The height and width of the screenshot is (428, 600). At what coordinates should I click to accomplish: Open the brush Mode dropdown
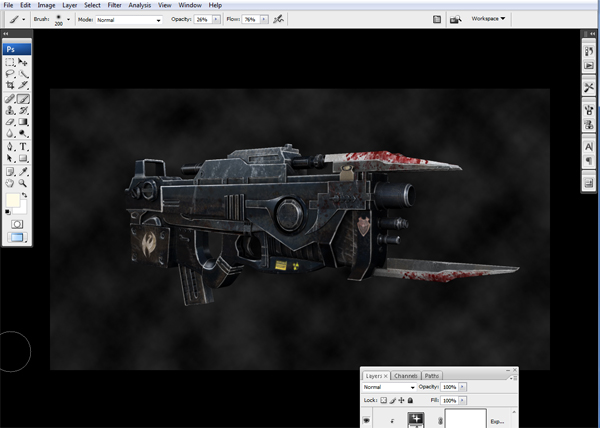[x=129, y=20]
